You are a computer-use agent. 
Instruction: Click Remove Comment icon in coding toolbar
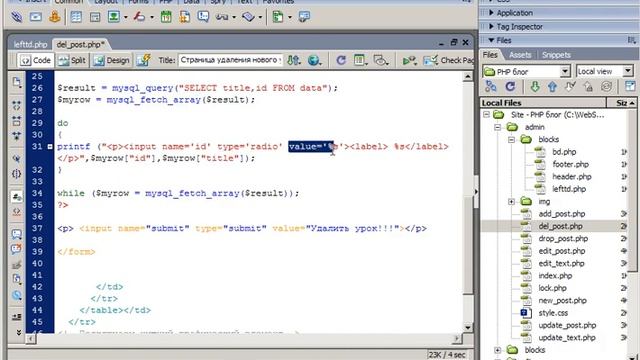17,249
